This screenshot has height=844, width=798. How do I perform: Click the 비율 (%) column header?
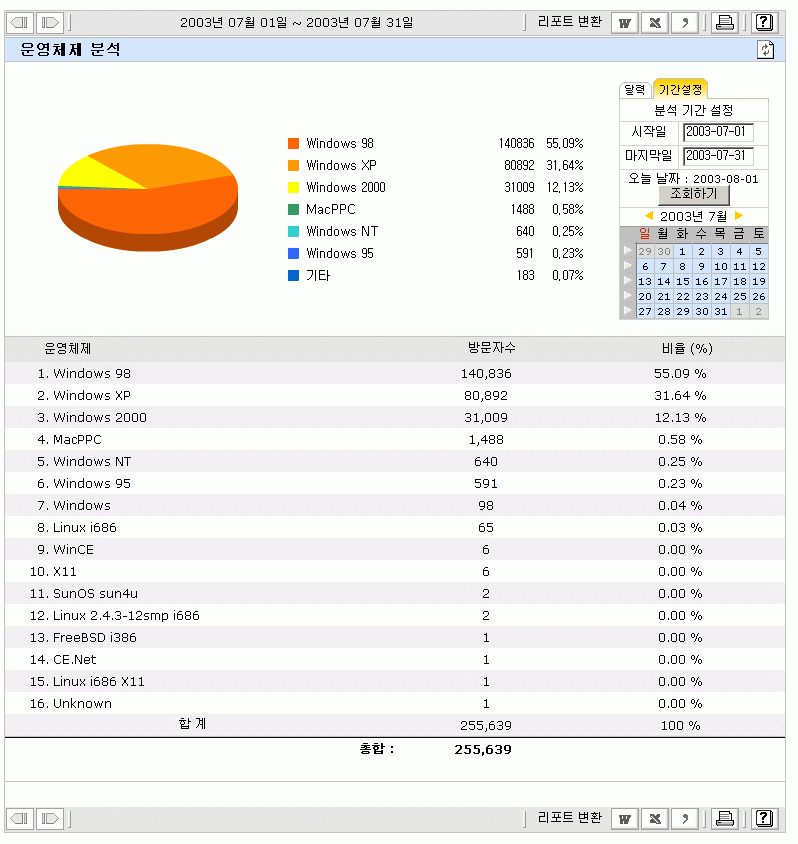[687, 349]
